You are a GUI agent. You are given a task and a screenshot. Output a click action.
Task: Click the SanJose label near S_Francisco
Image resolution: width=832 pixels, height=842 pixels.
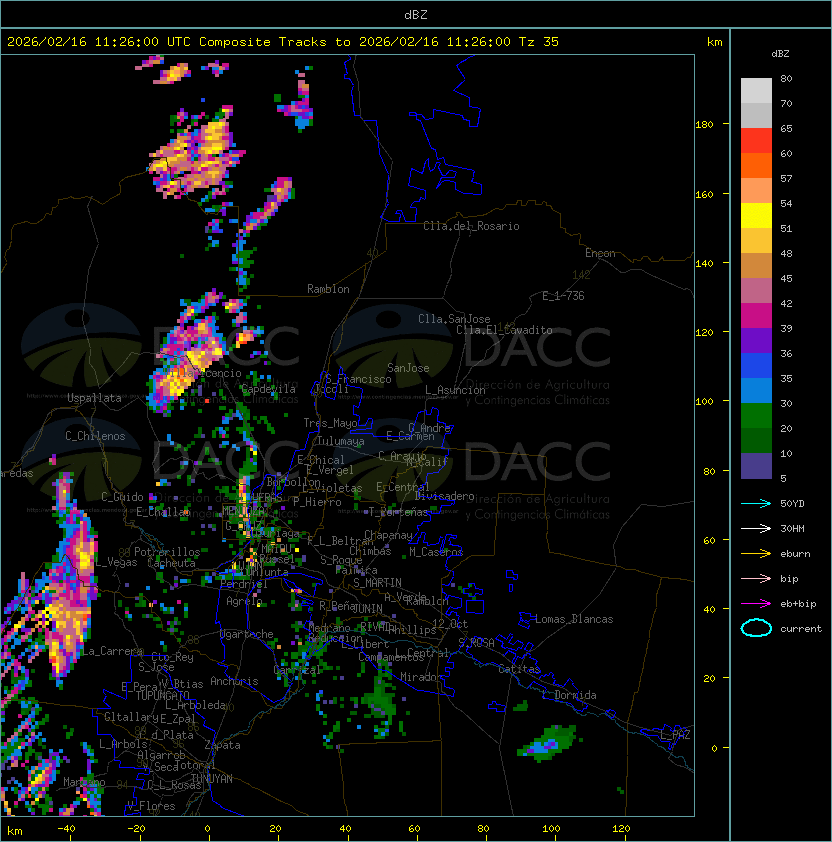408,368
